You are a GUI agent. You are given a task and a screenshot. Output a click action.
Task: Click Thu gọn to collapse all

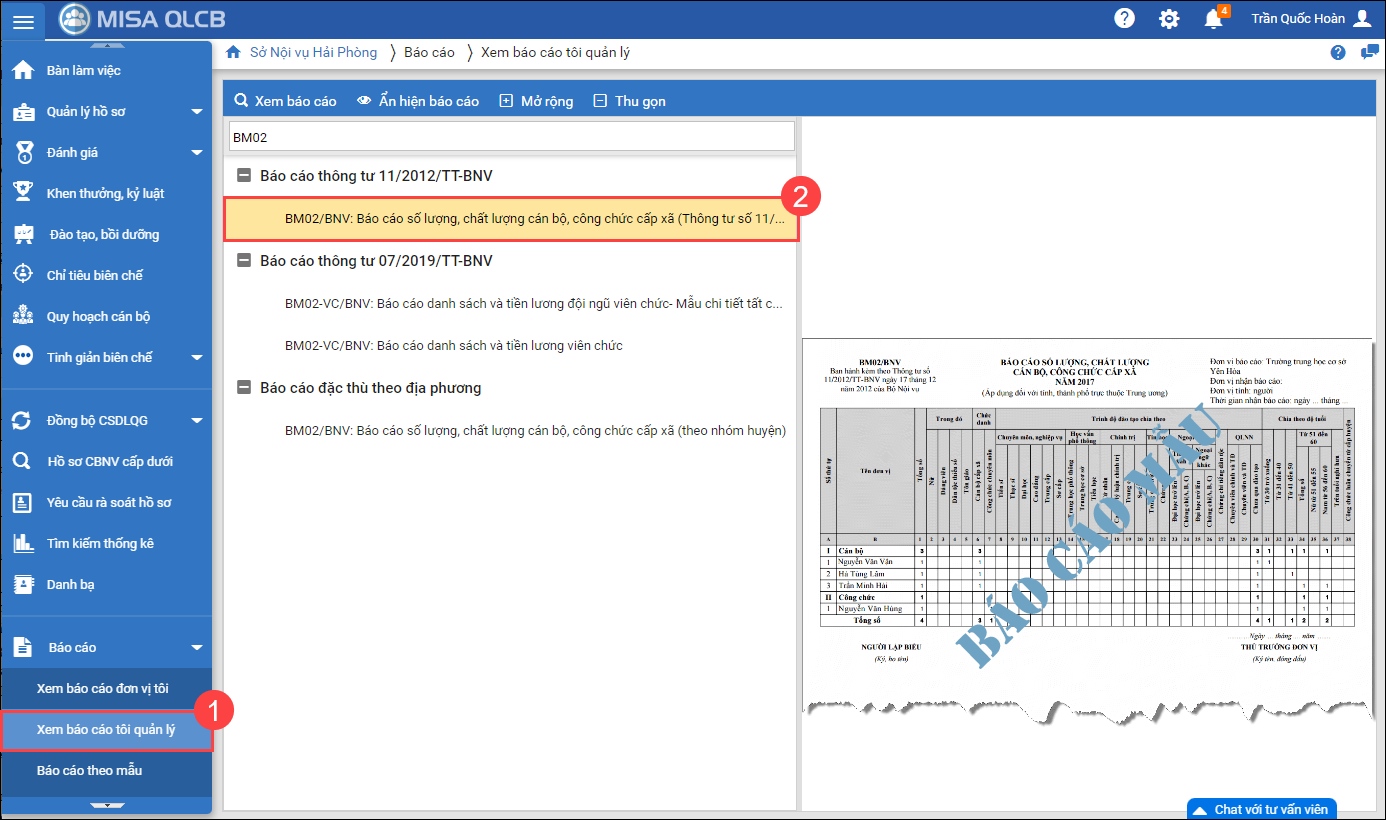click(x=629, y=101)
